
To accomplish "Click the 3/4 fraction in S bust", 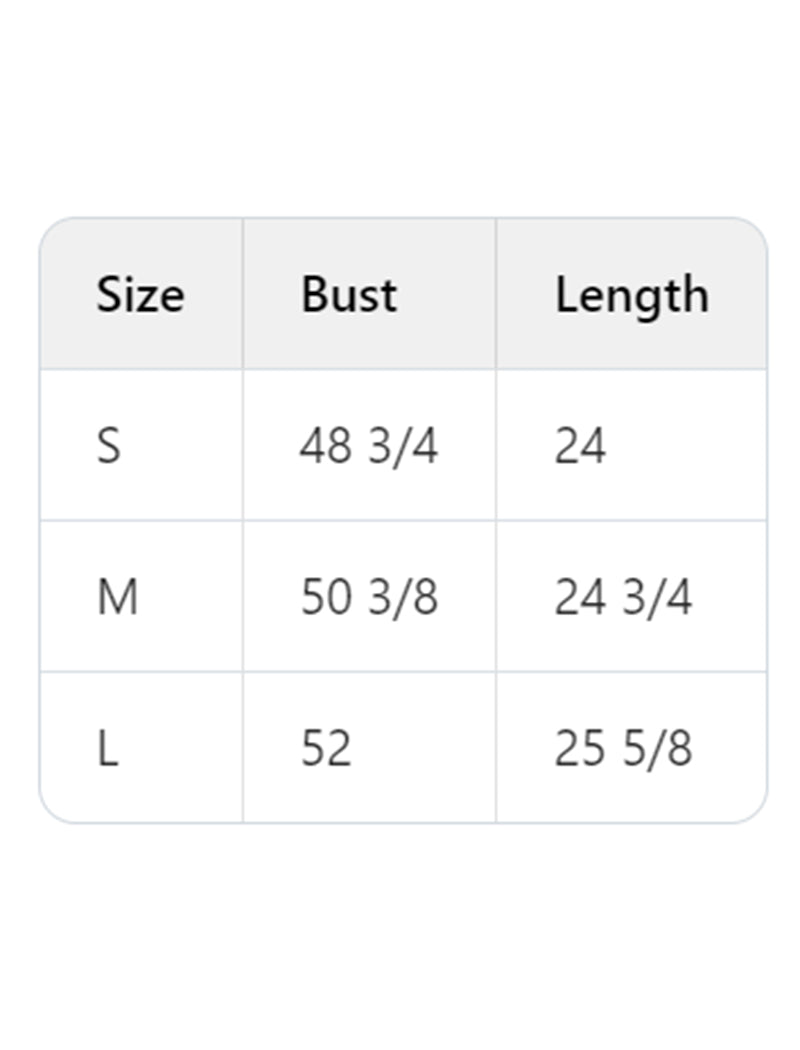I will [x=403, y=446].
